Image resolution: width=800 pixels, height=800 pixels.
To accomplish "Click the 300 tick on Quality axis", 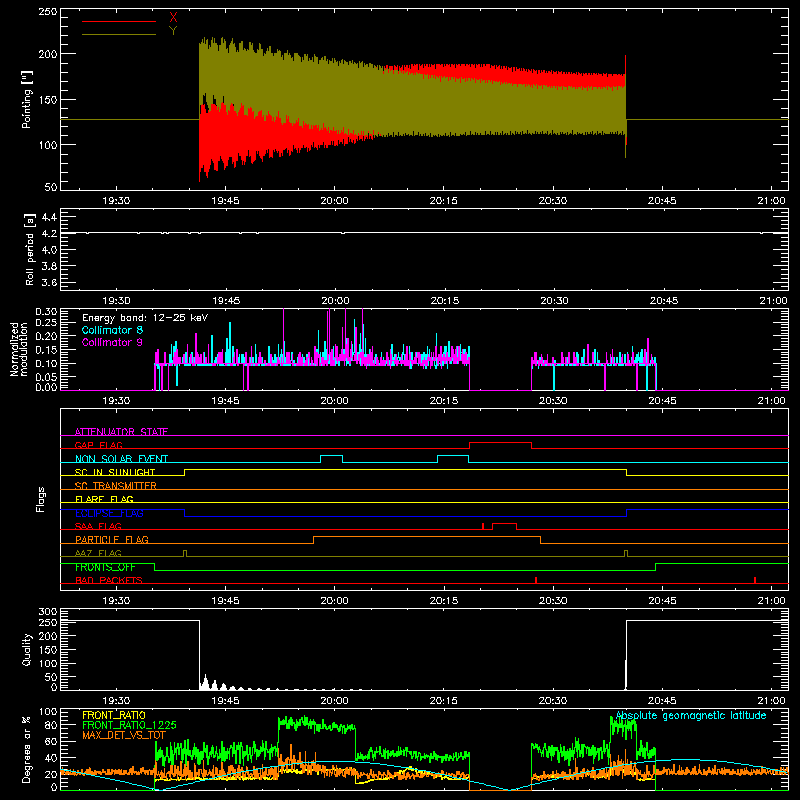I will [x=47, y=612].
